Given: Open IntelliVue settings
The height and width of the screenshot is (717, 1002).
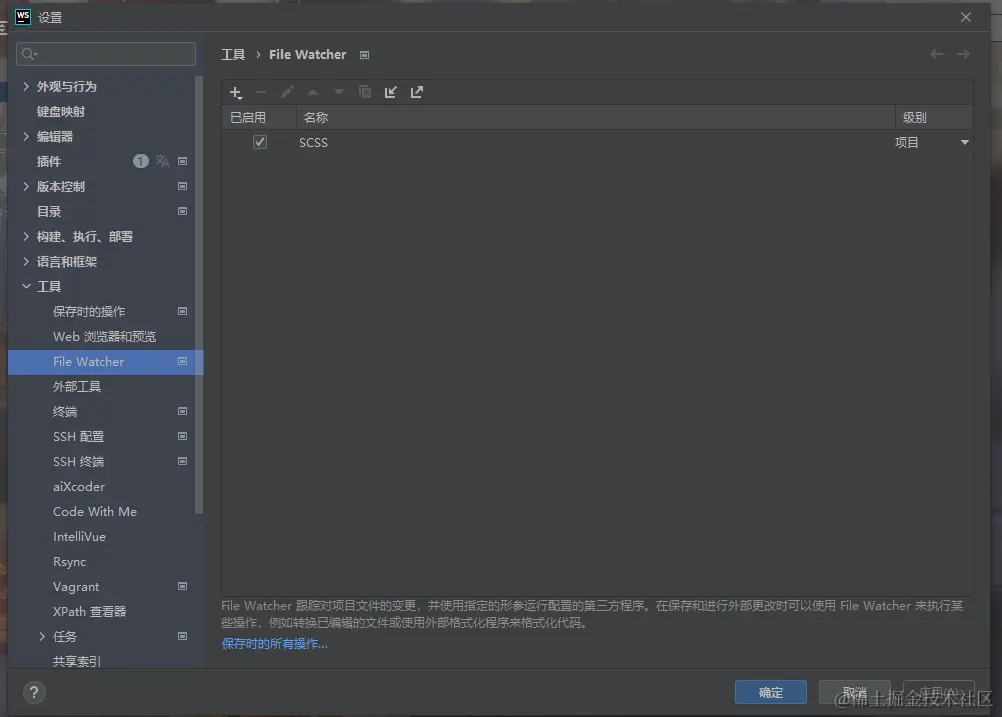Looking at the screenshot, I should tap(79, 537).
